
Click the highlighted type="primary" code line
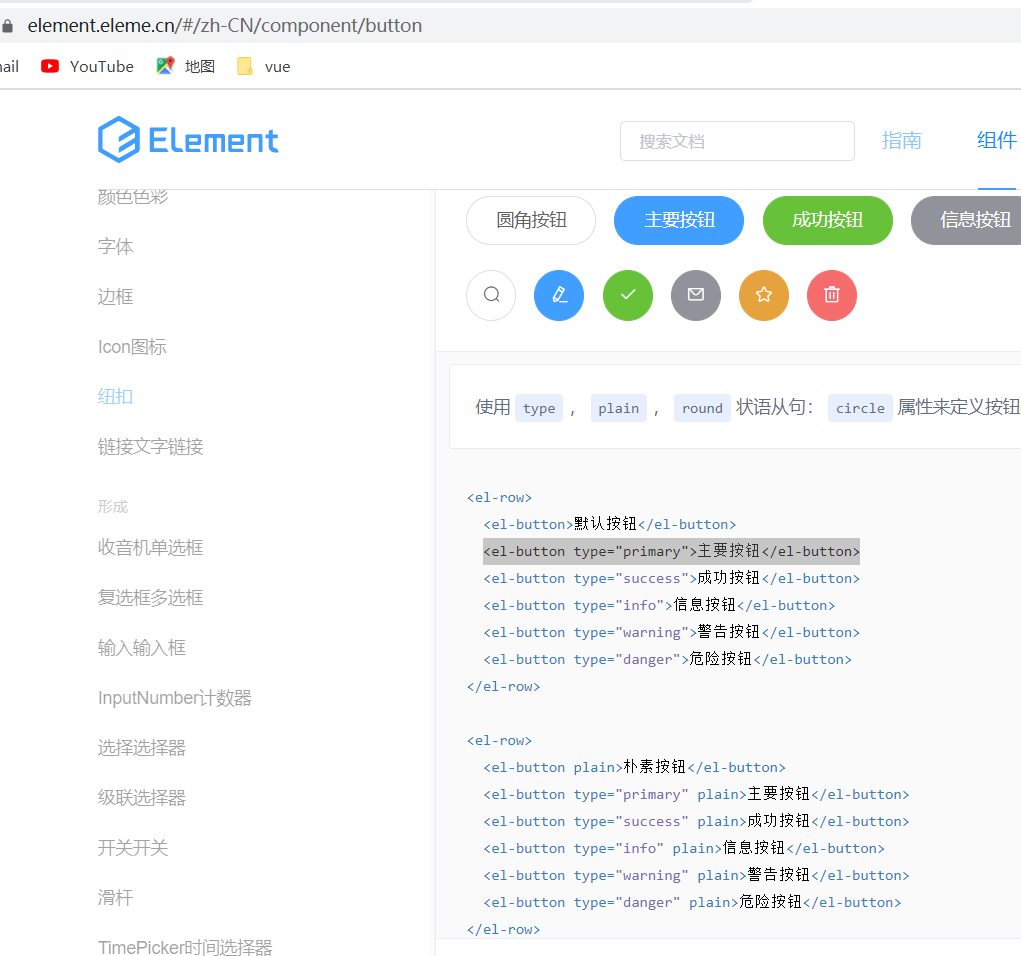pyautogui.click(x=671, y=551)
